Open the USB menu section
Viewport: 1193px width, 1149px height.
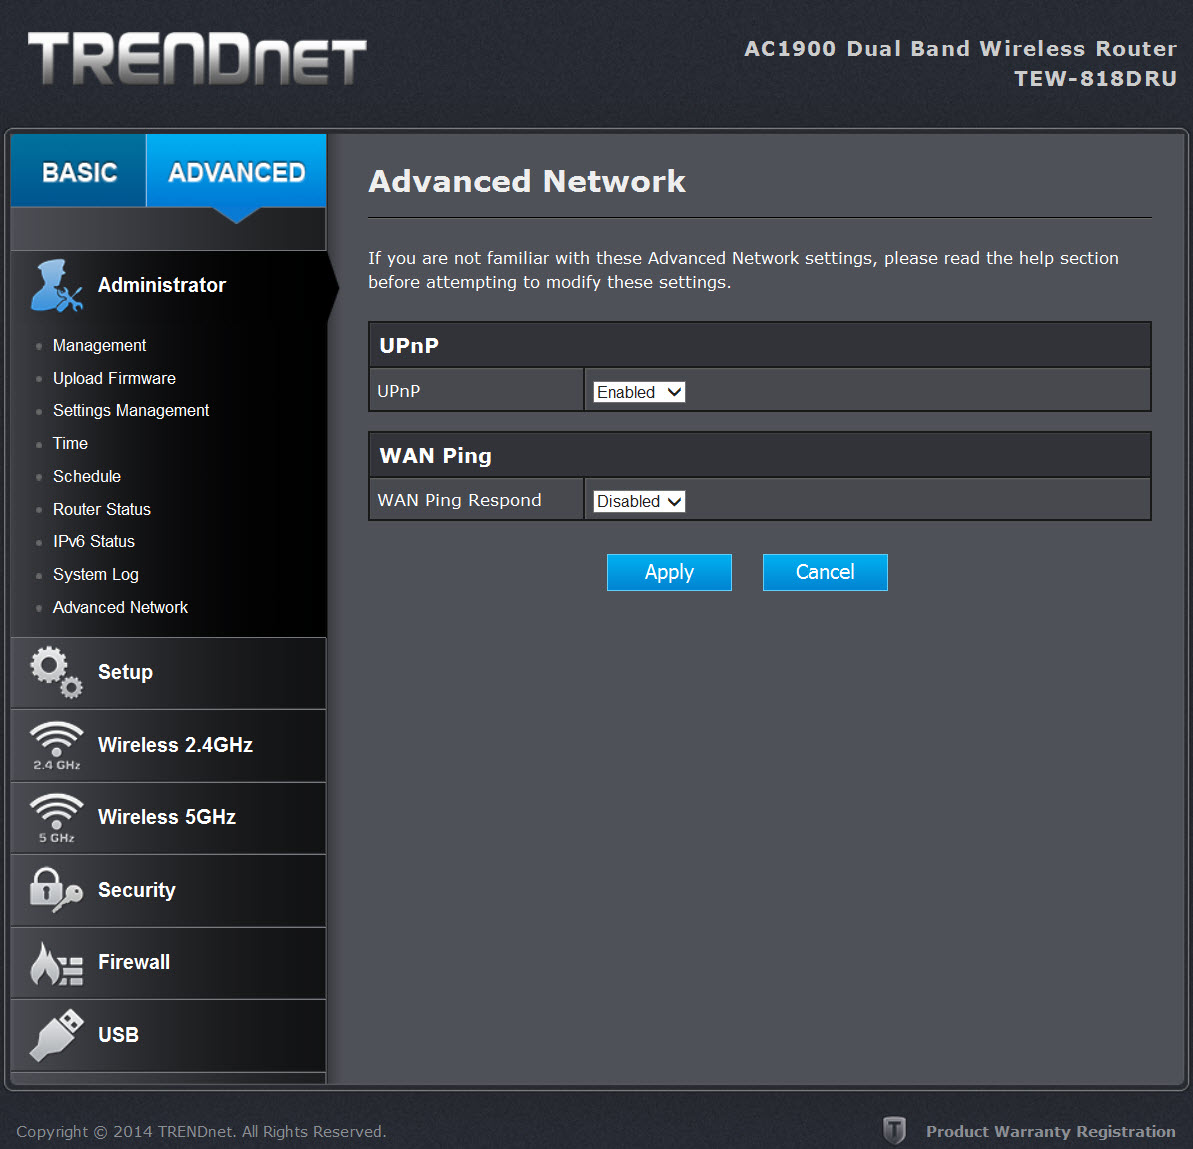point(169,1036)
